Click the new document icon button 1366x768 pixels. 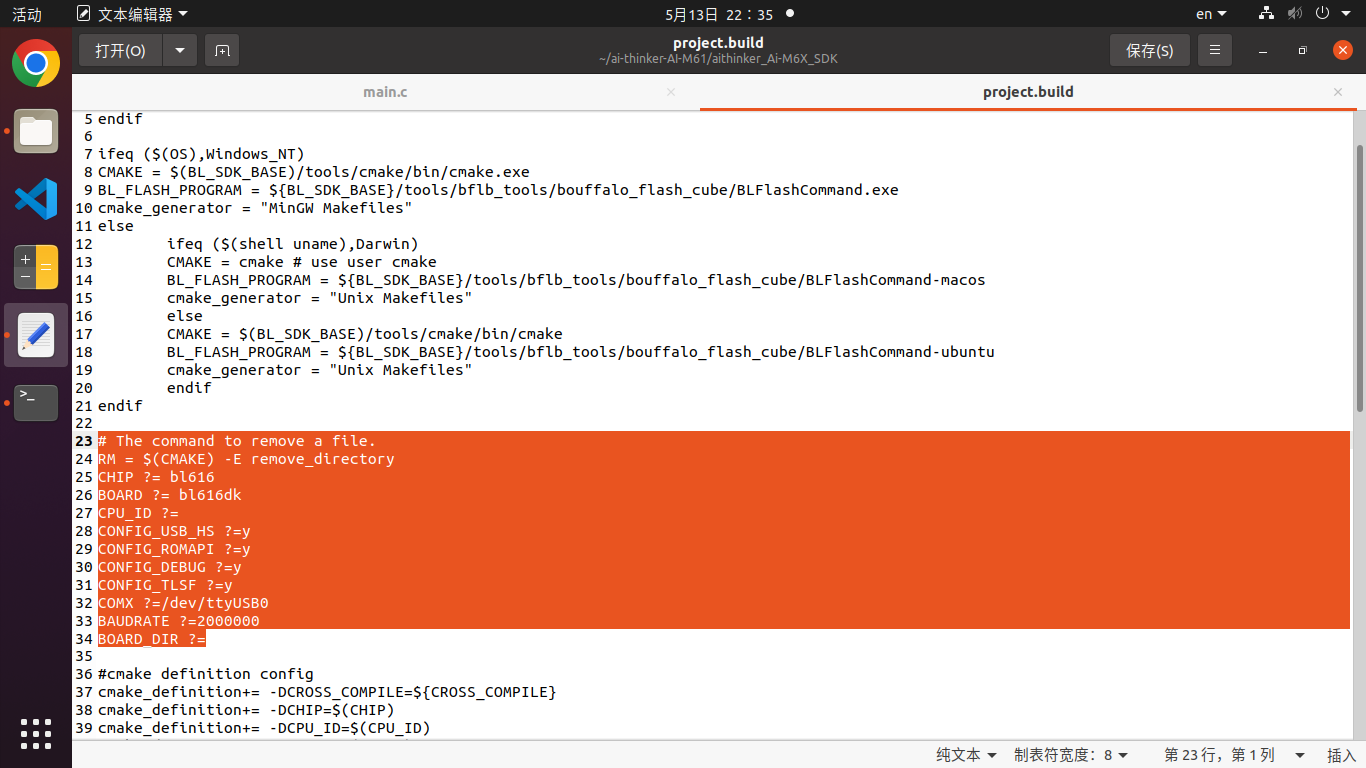[222, 50]
